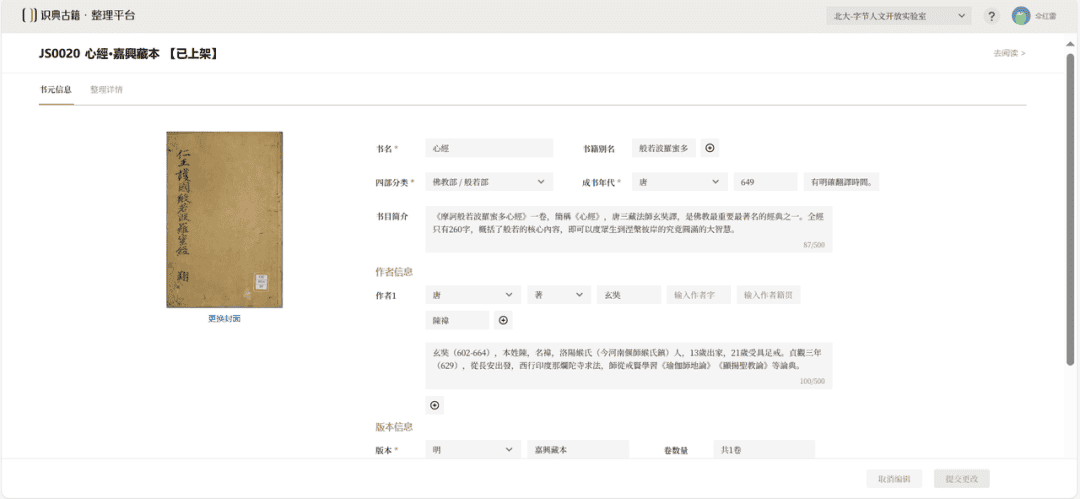Screen dimensions: 1080x499
Task: Click the author biography text area
Action: [x=629, y=365]
